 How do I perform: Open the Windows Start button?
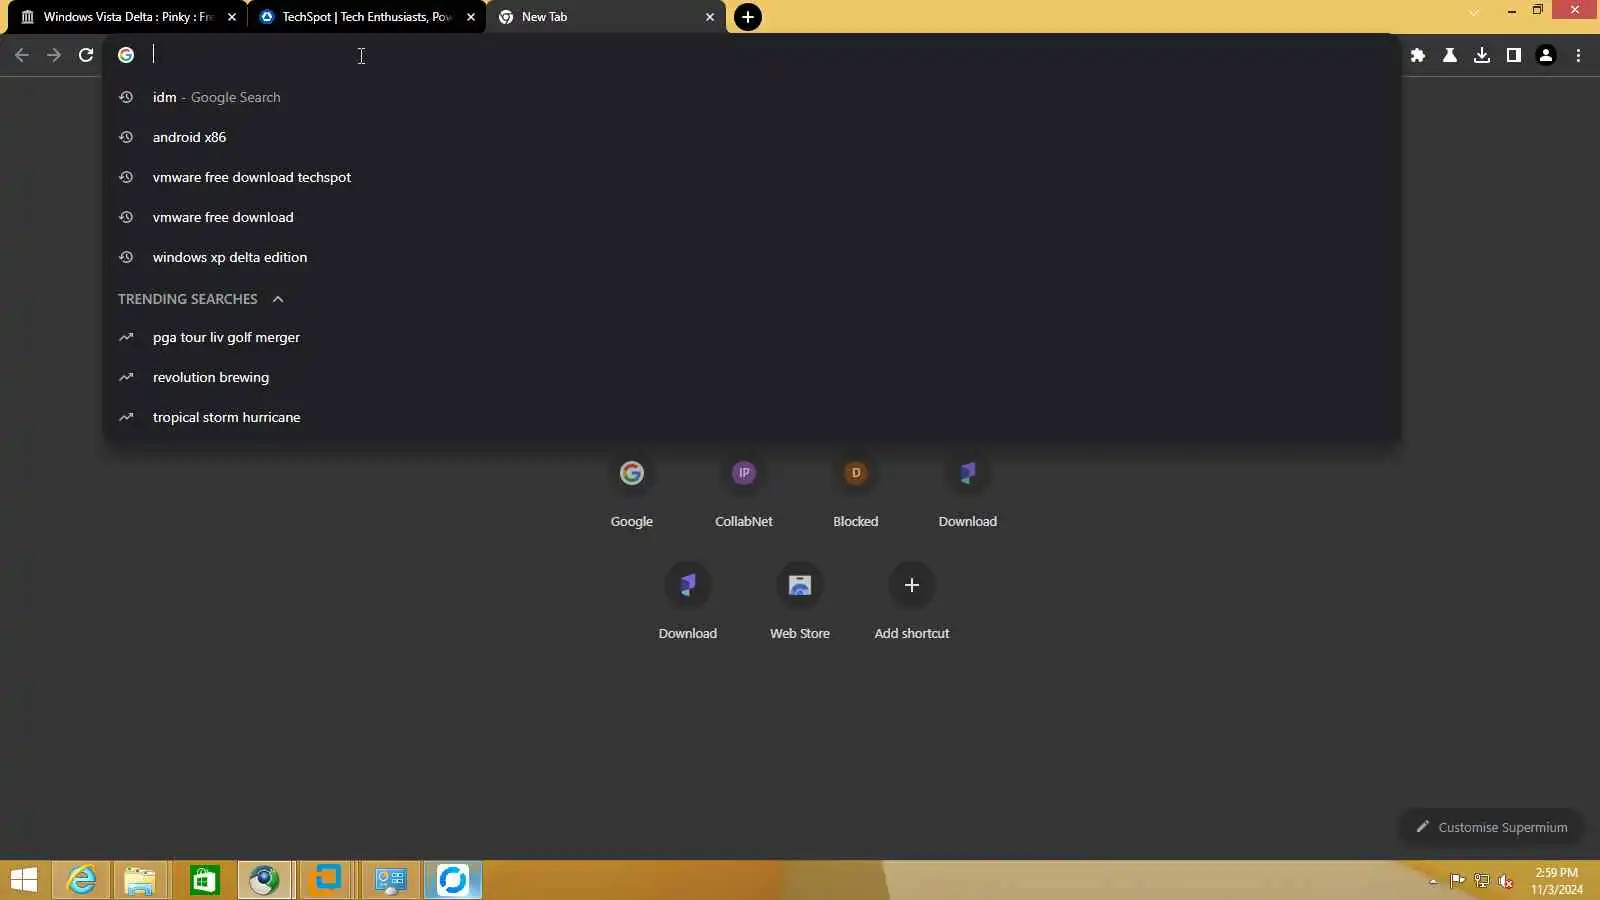pyautogui.click(x=24, y=880)
